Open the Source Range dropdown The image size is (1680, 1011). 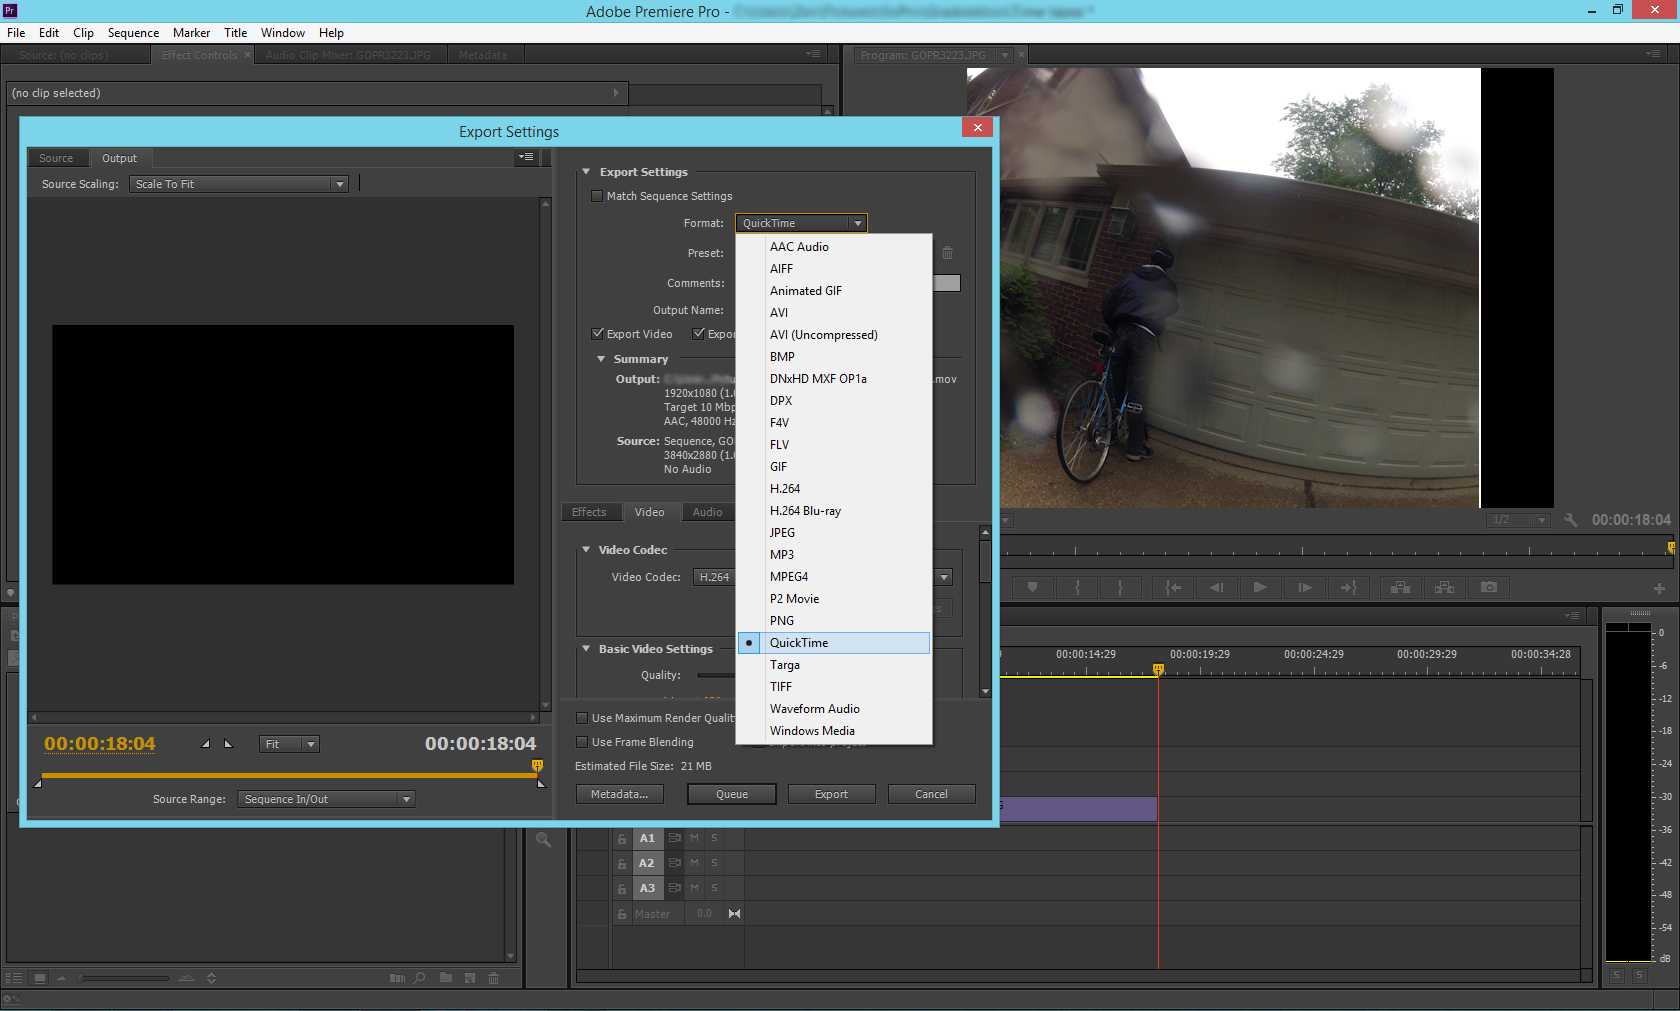coord(326,799)
